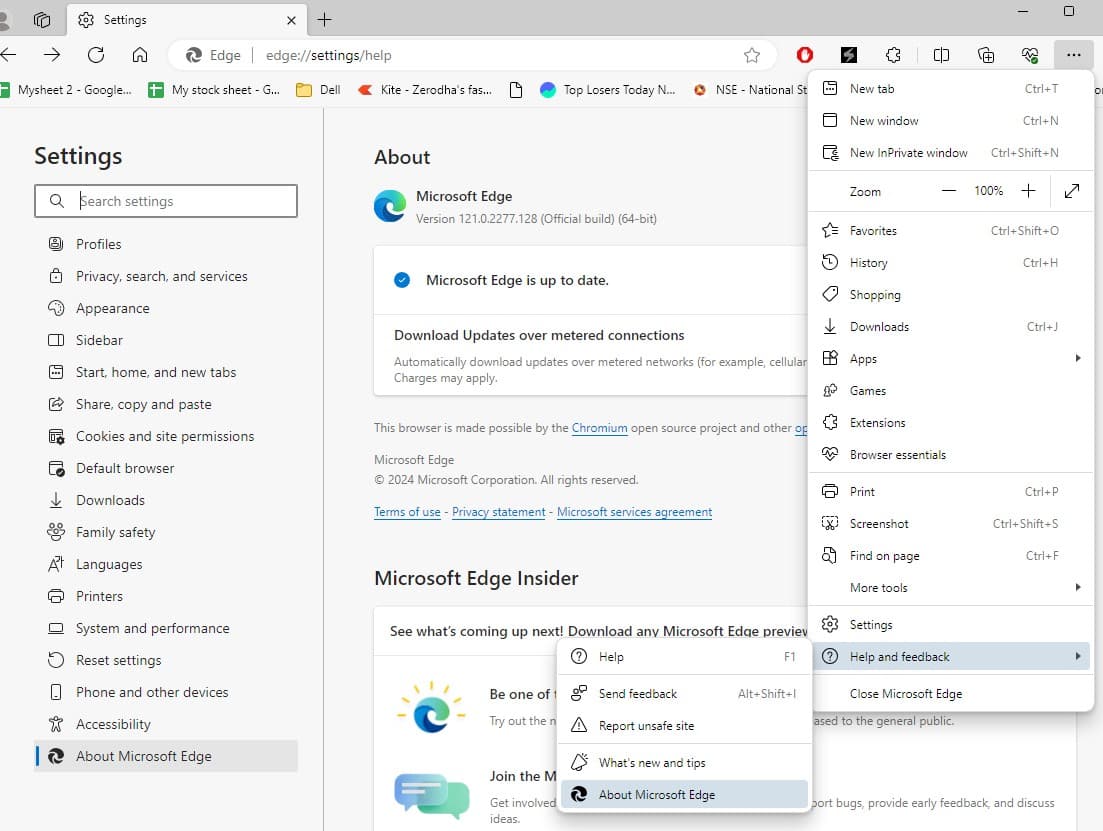The width and height of the screenshot is (1103, 831).
Task: Click the browser back arrow
Action: [x=8, y=55]
